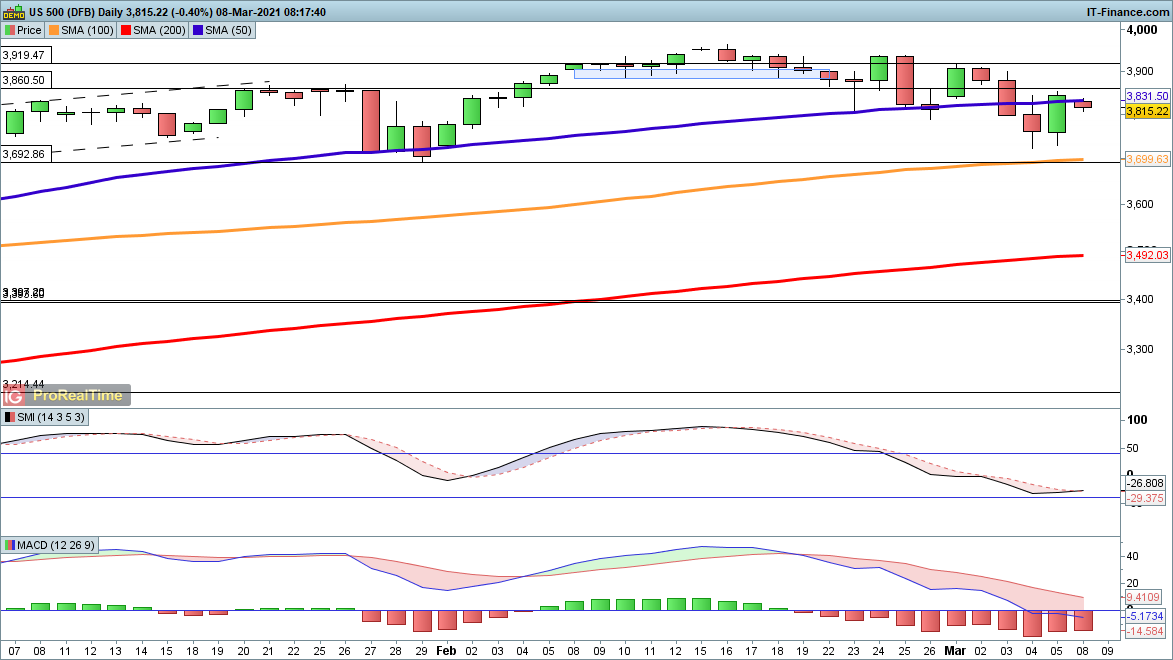
Task: Click the IG logo watermark
Action: pyautogui.click(x=14, y=395)
